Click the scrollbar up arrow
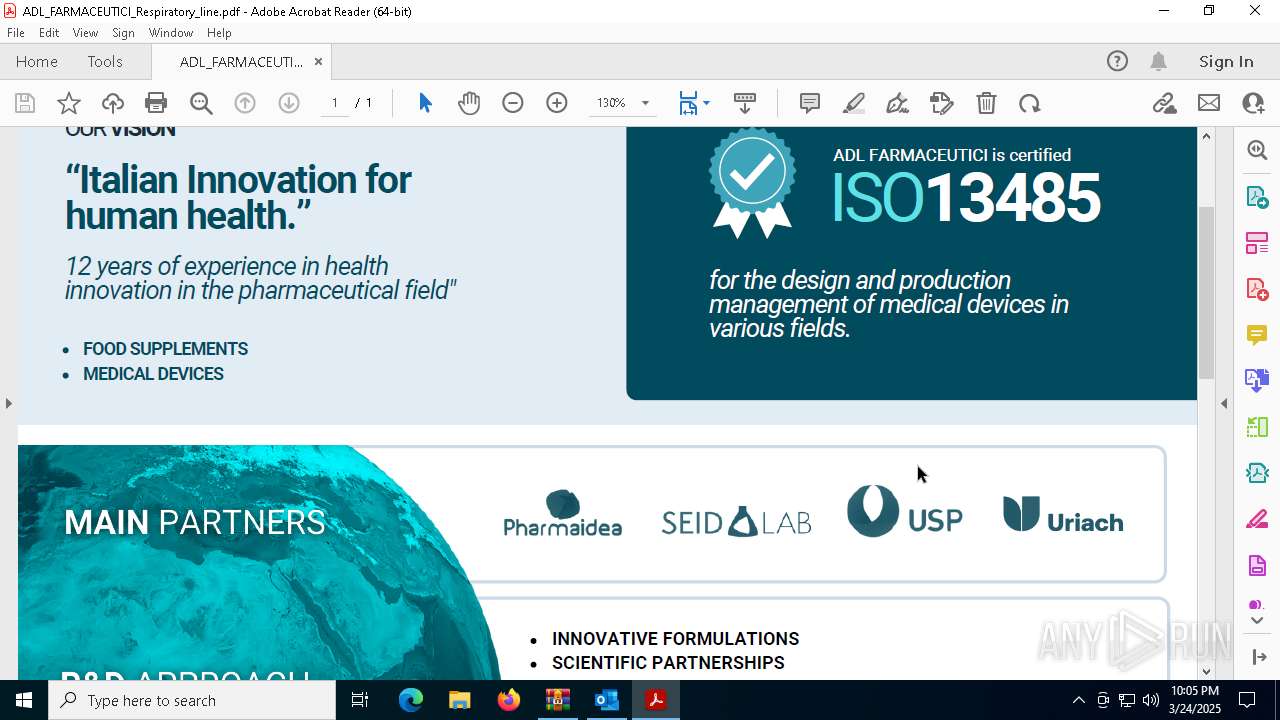This screenshot has height=720, width=1280. [1206, 136]
